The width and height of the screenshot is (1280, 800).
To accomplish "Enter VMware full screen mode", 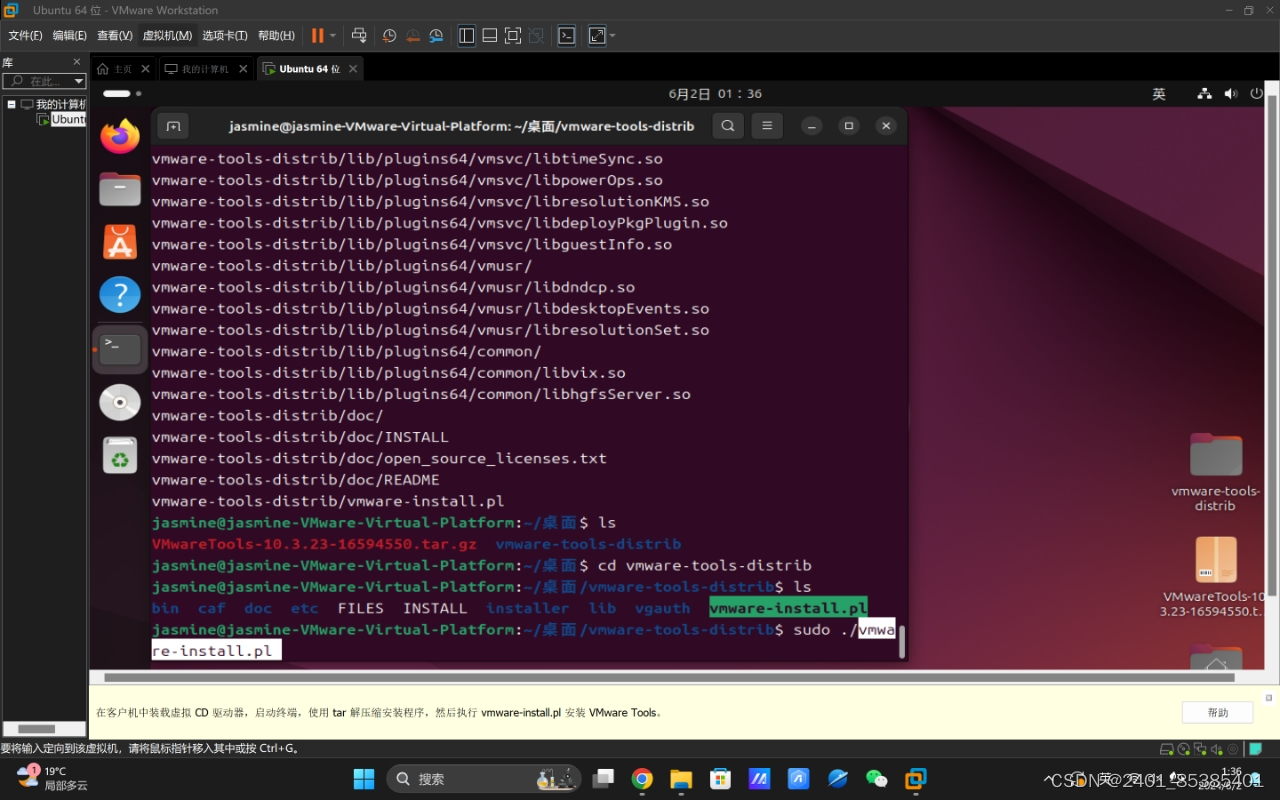I will 513,35.
